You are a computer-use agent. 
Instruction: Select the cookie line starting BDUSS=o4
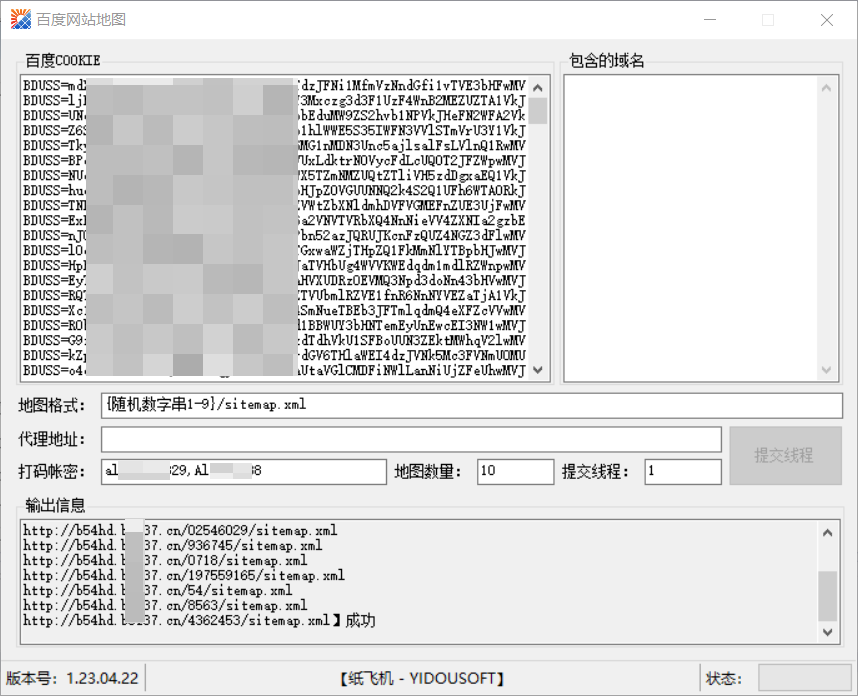pos(274,370)
